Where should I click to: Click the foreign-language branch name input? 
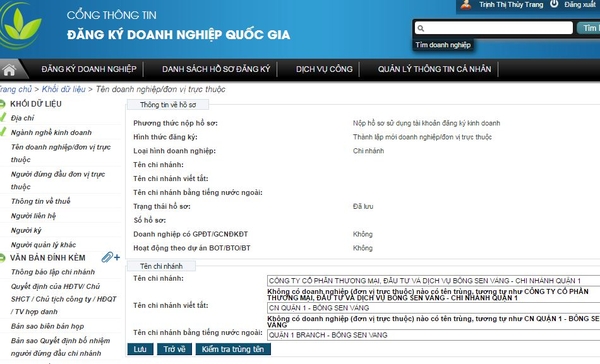tap(433, 335)
